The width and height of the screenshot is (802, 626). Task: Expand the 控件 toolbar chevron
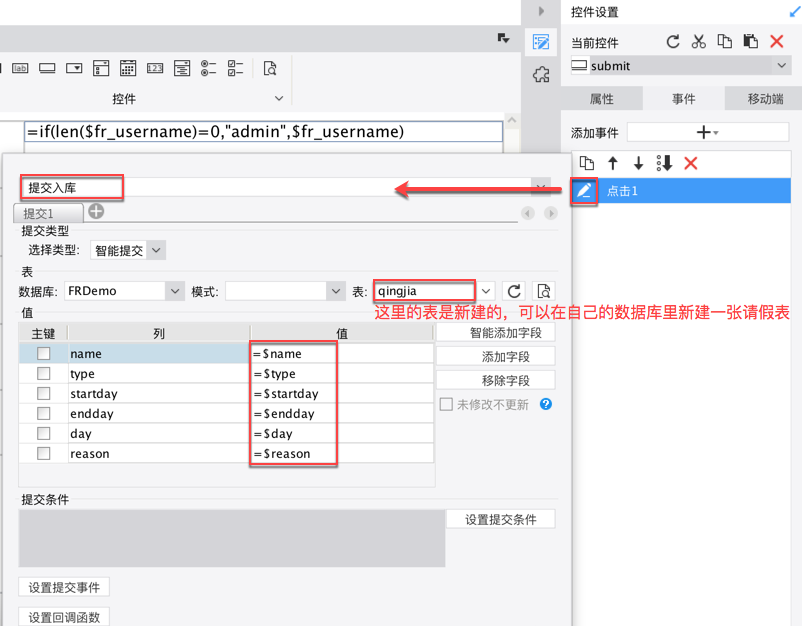coord(279,98)
